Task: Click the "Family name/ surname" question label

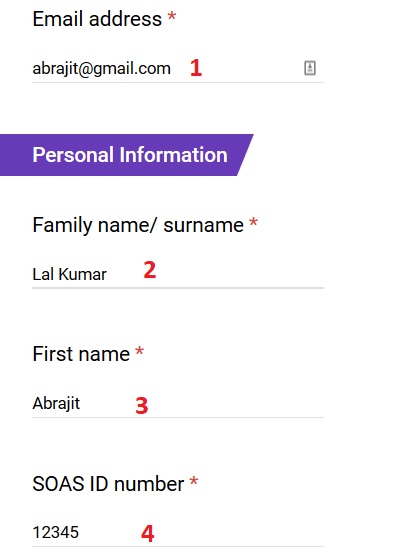Action: tap(138, 225)
